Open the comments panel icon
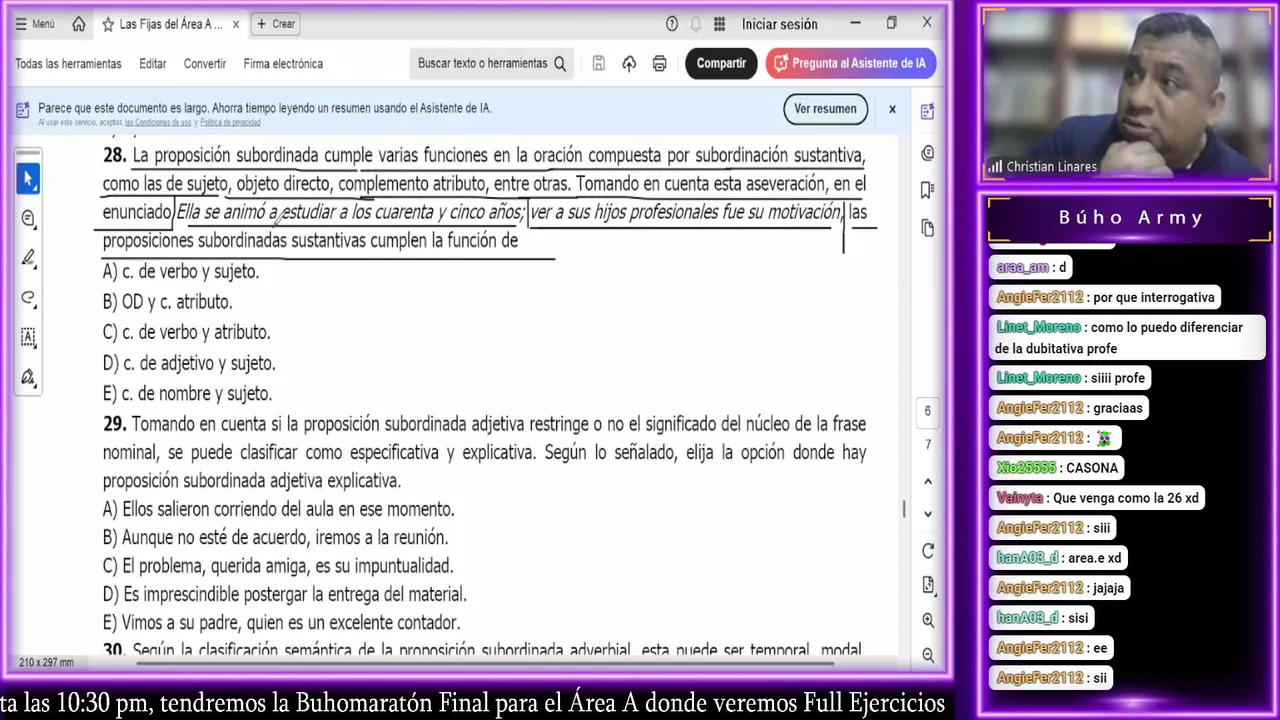 [x=927, y=153]
